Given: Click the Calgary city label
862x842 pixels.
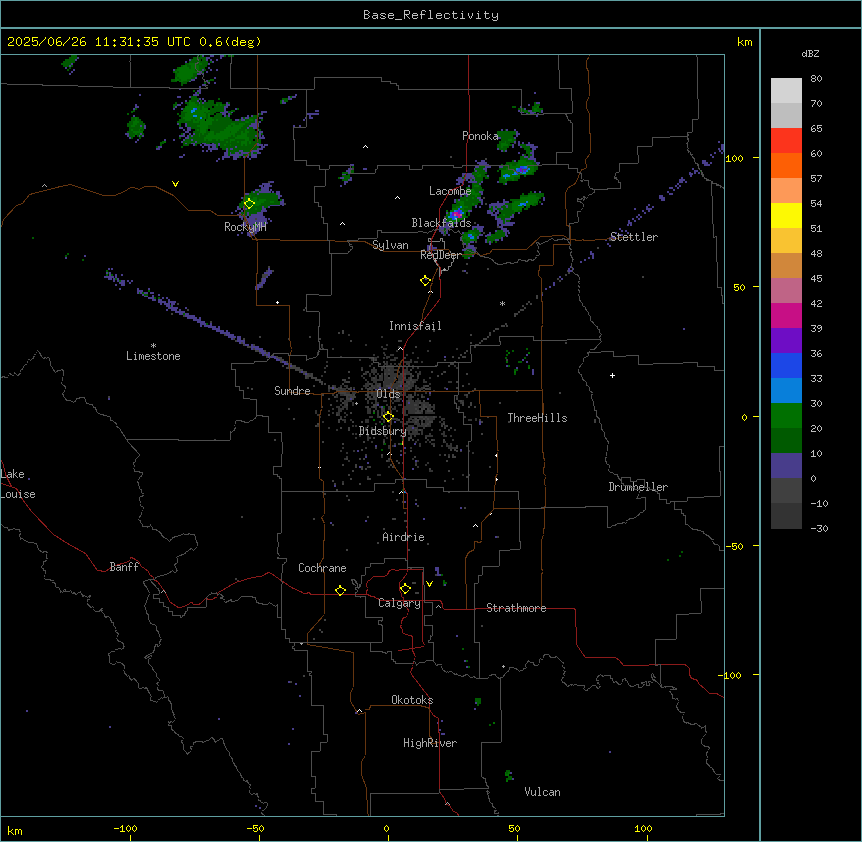Looking at the screenshot, I should point(399,603).
